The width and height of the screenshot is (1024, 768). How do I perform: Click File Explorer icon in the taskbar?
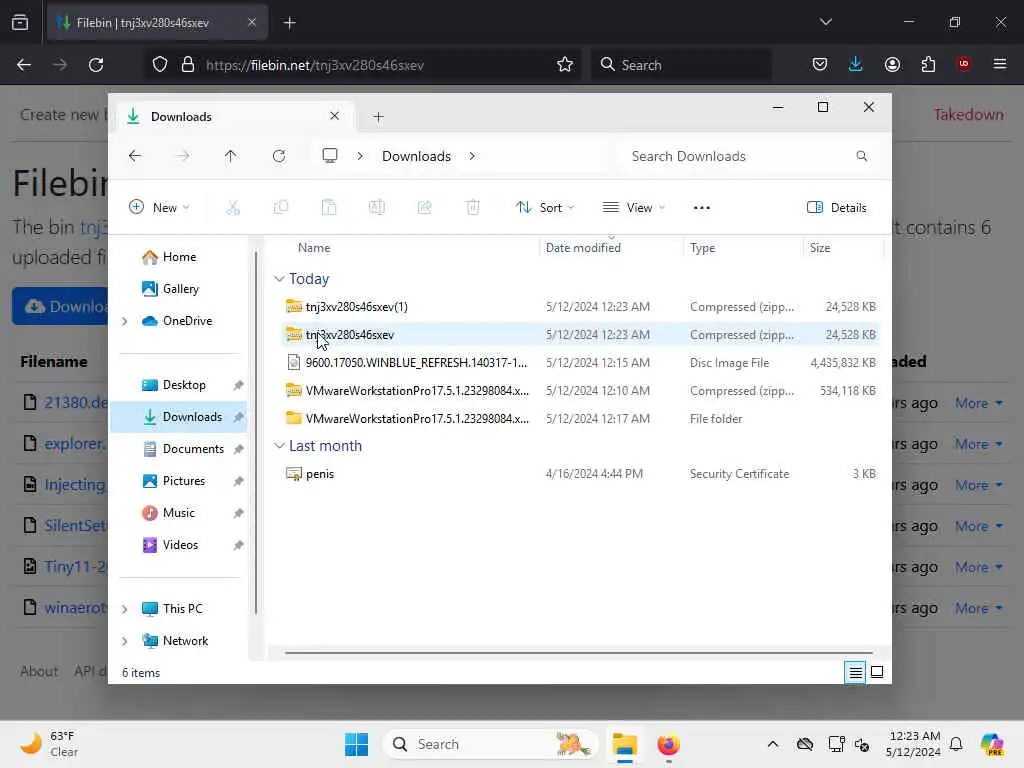pos(624,744)
